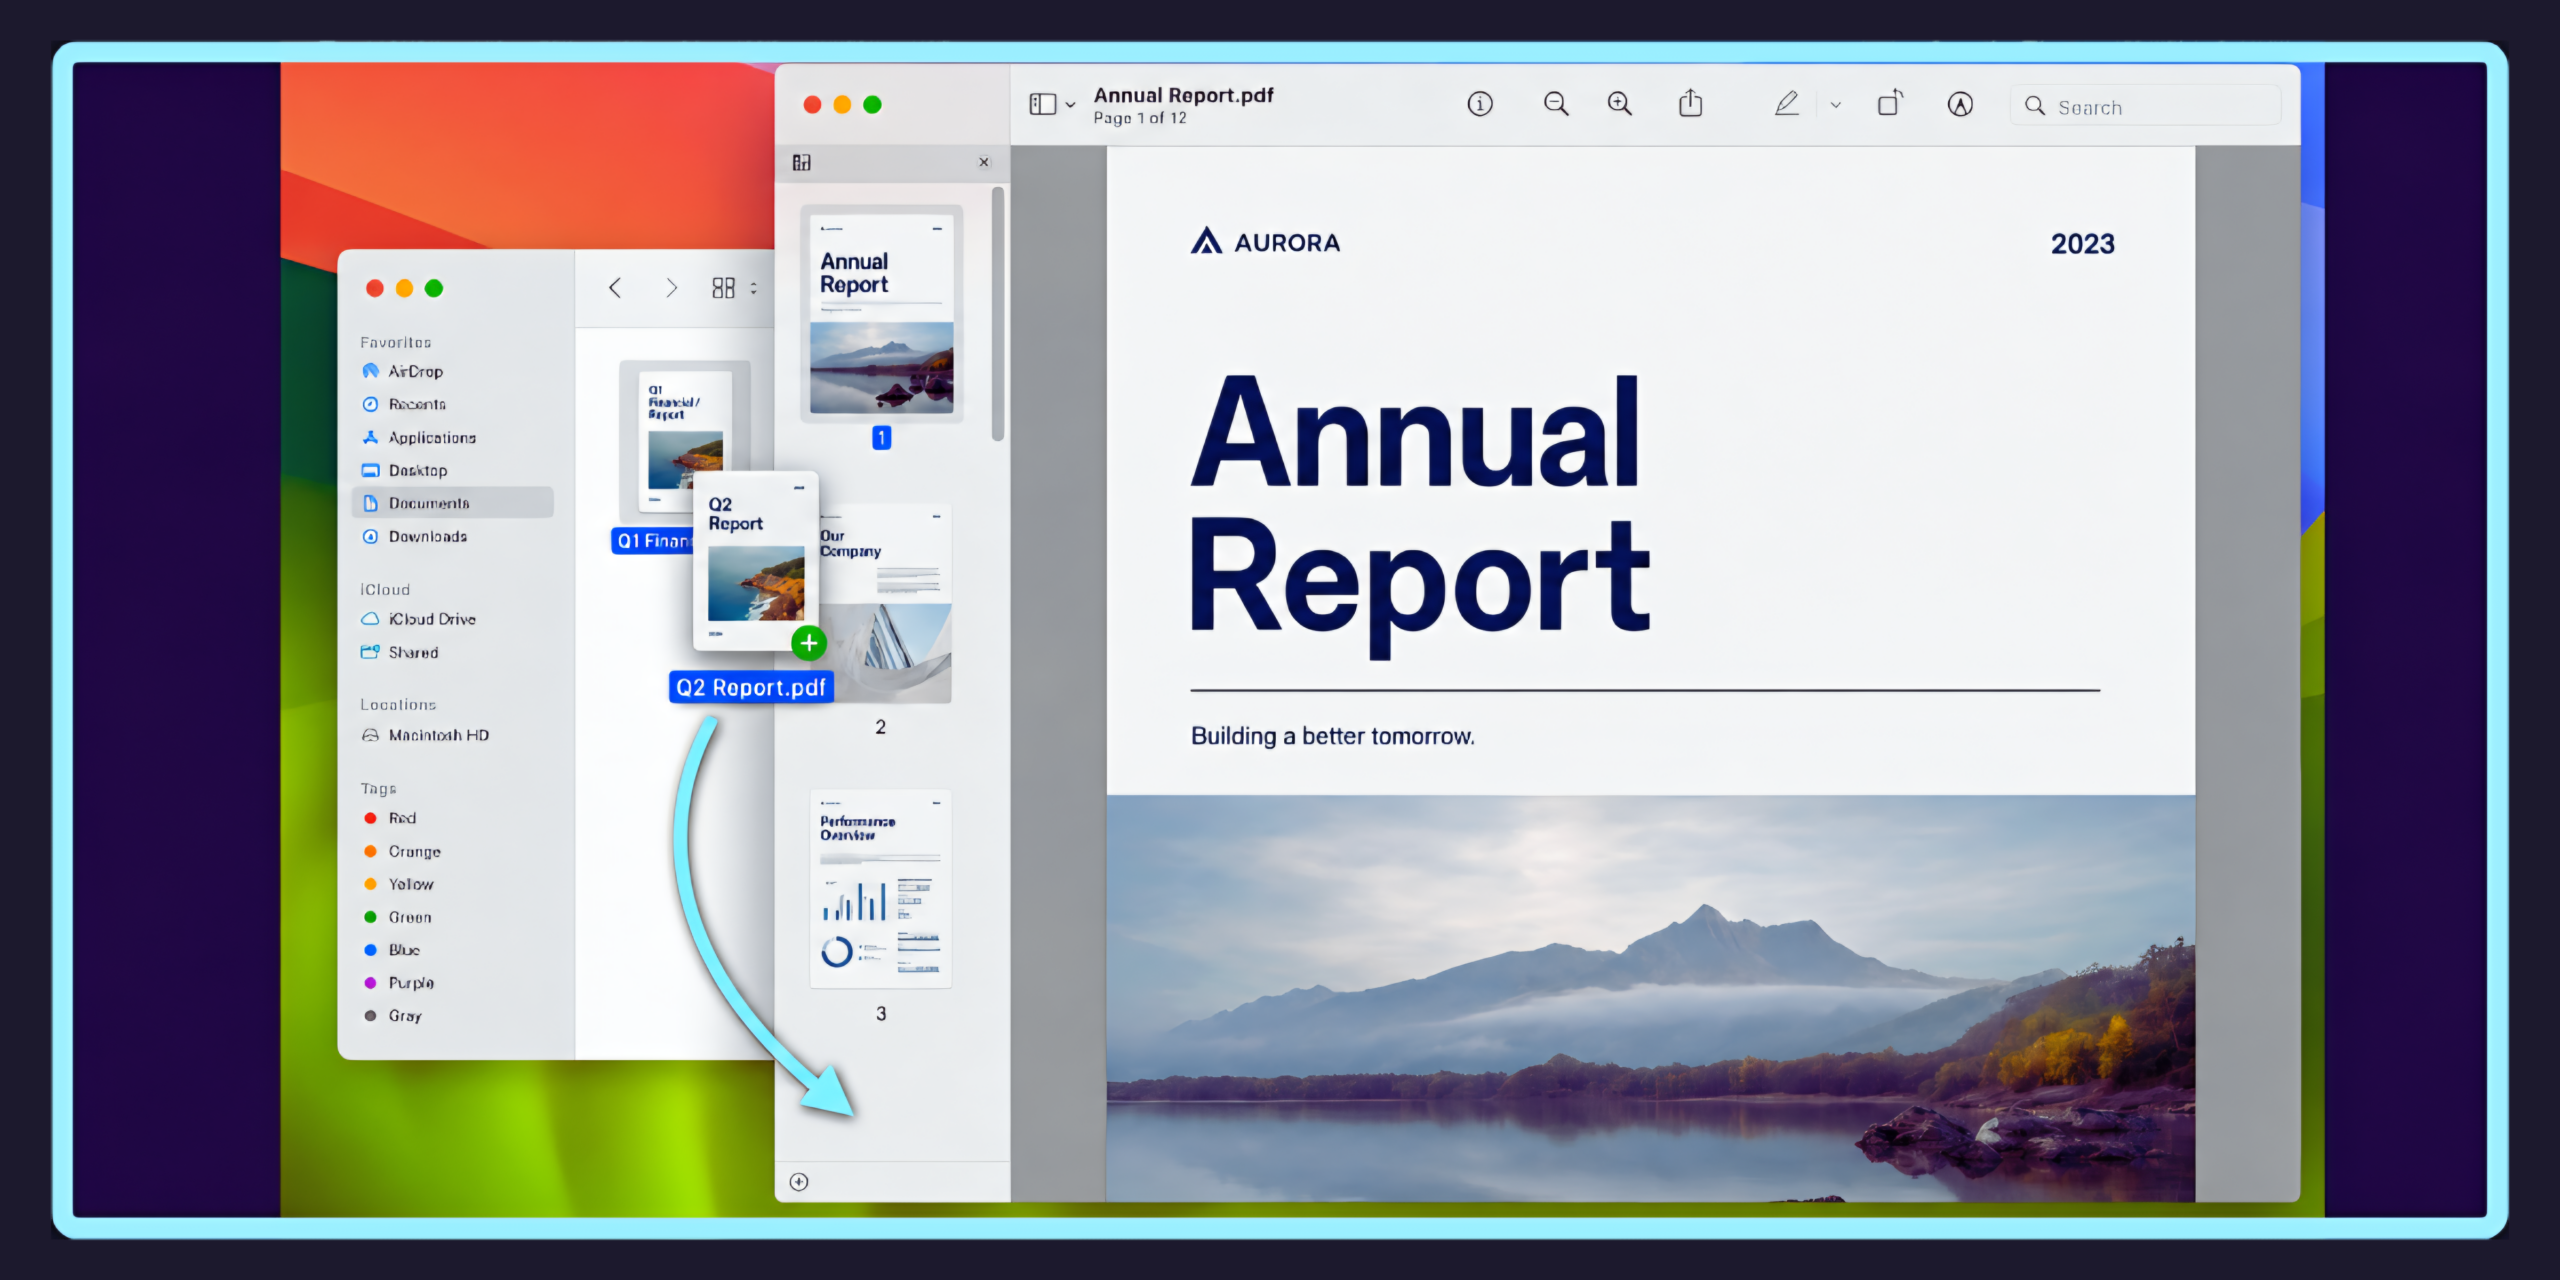
Task: Click the Locations section header
Action: coord(398,705)
